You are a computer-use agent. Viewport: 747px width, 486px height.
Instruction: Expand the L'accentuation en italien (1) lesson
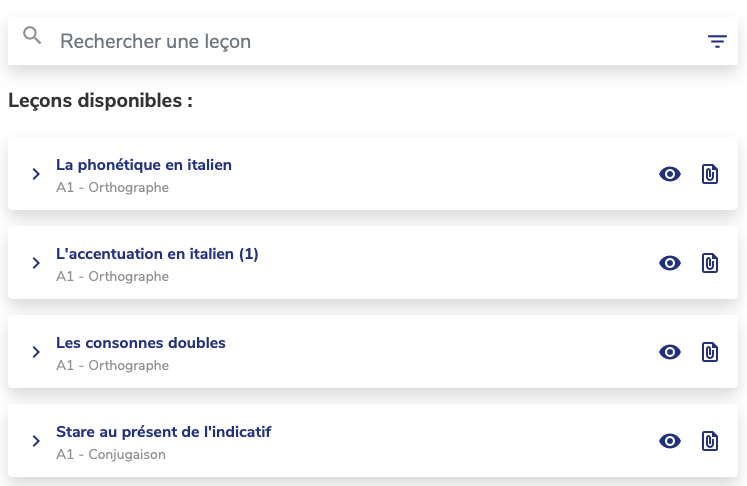pyautogui.click(x=36, y=263)
